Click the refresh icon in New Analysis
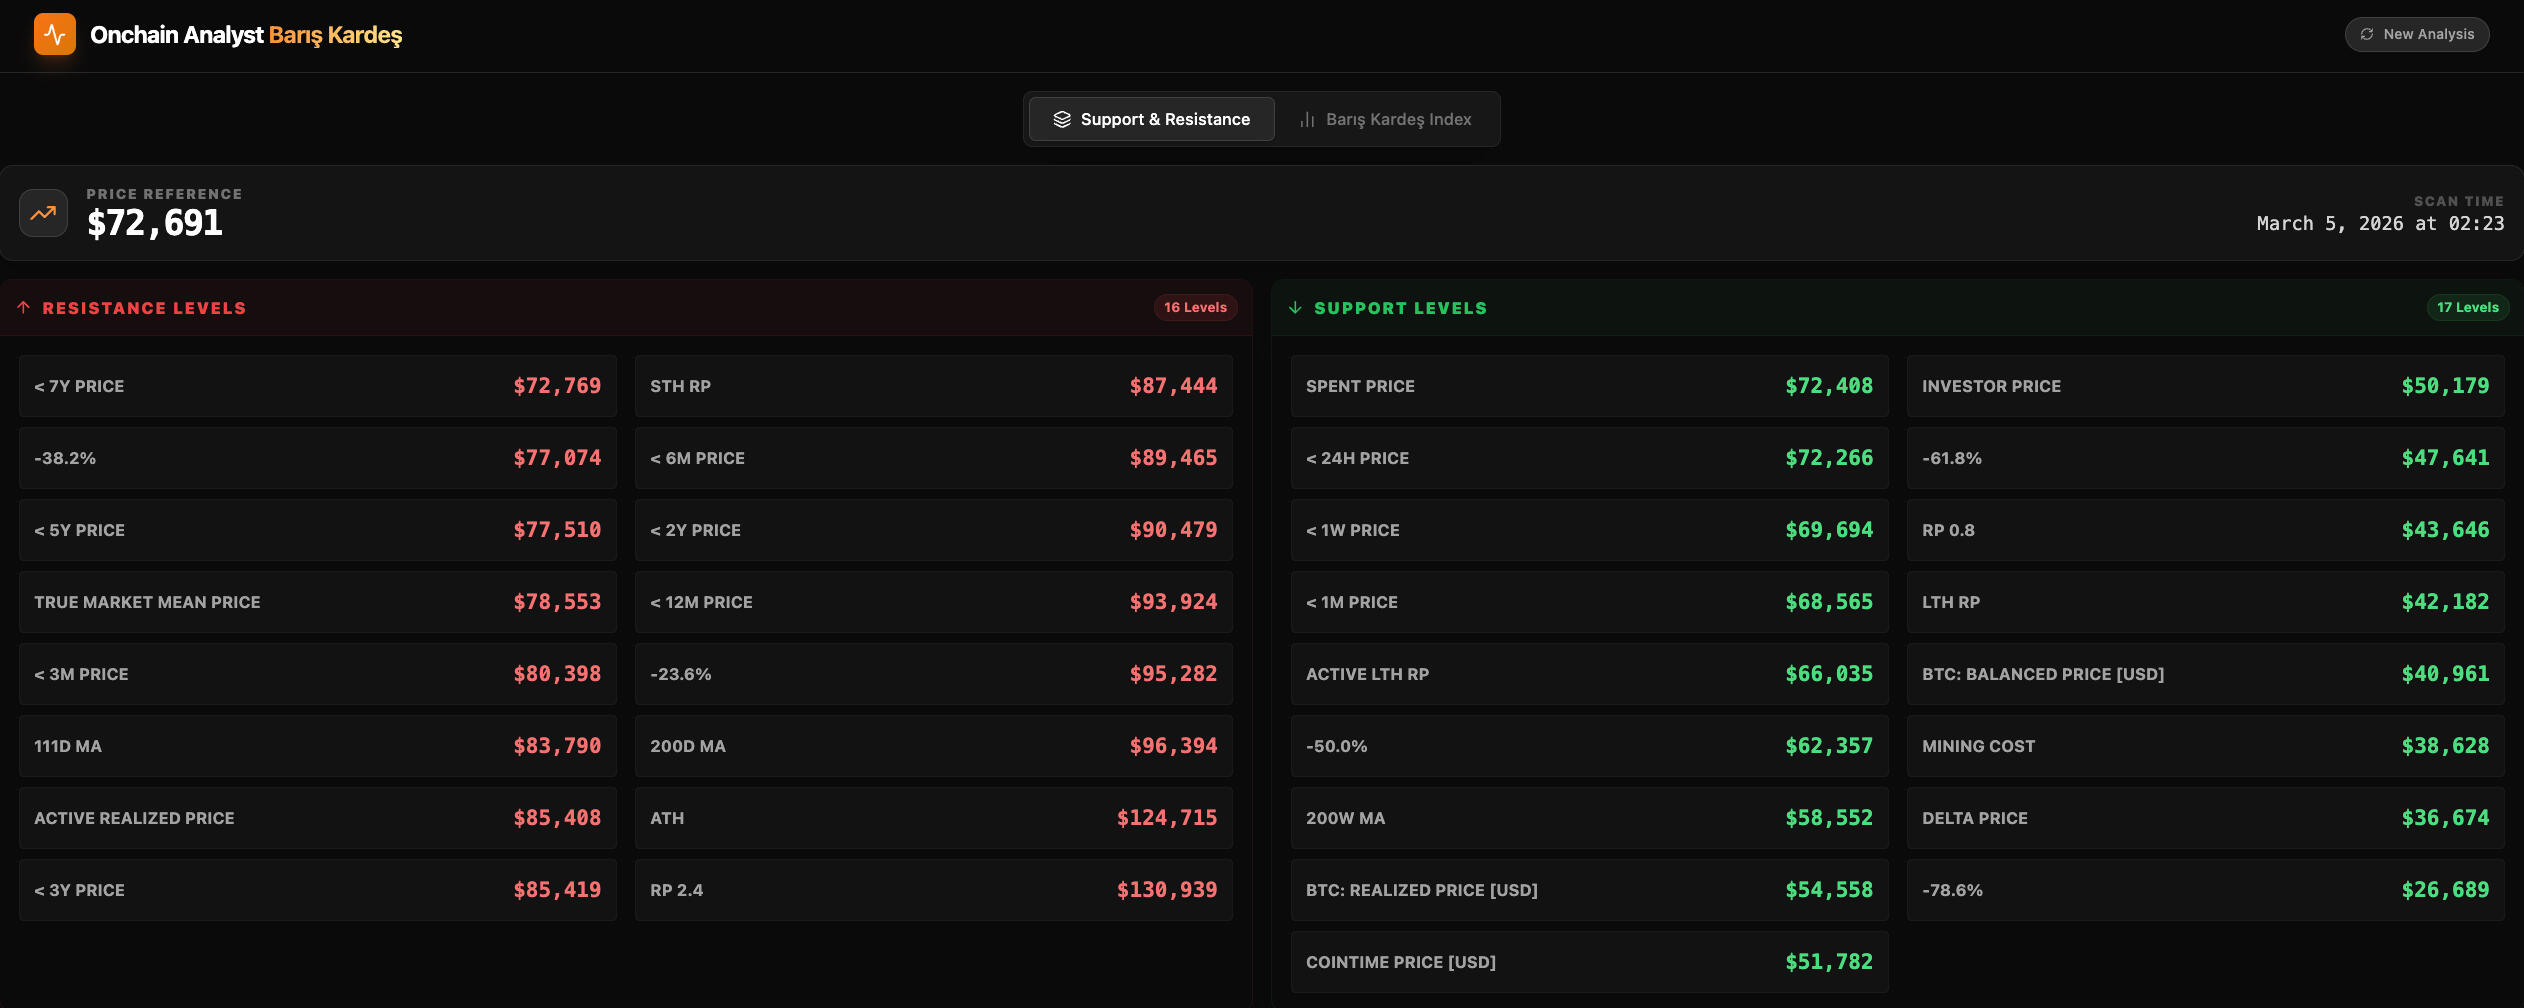 pyautogui.click(x=2367, y=34)
